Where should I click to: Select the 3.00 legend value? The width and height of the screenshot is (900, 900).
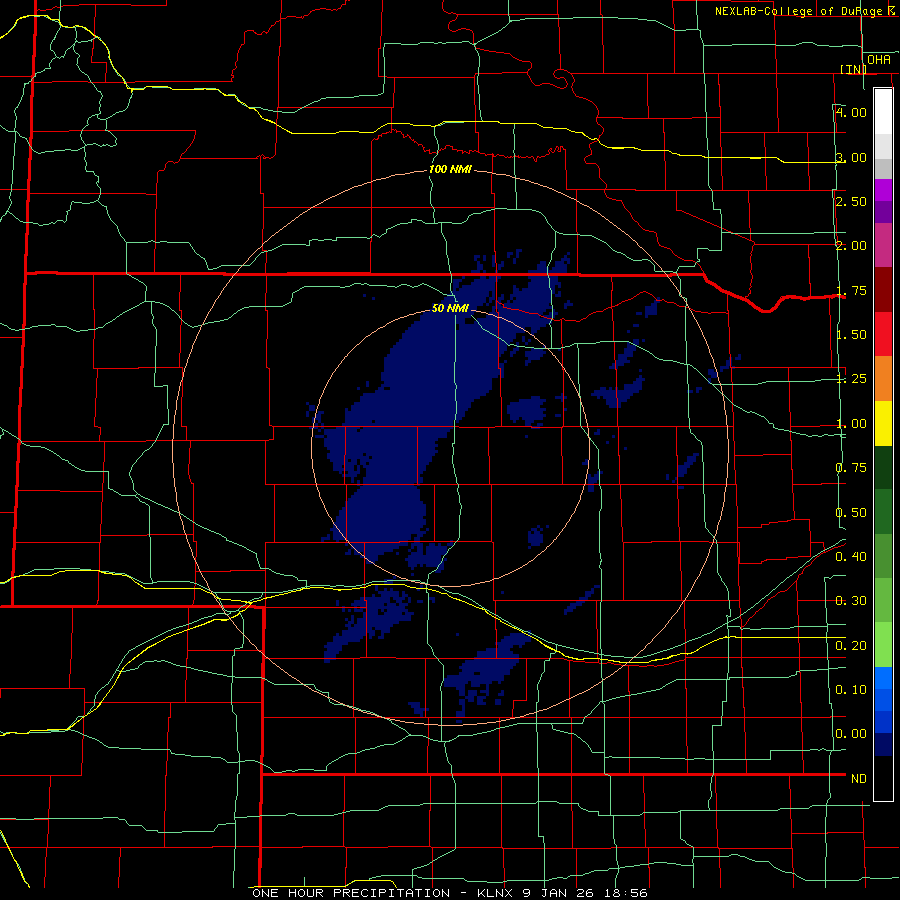point(851,157)
